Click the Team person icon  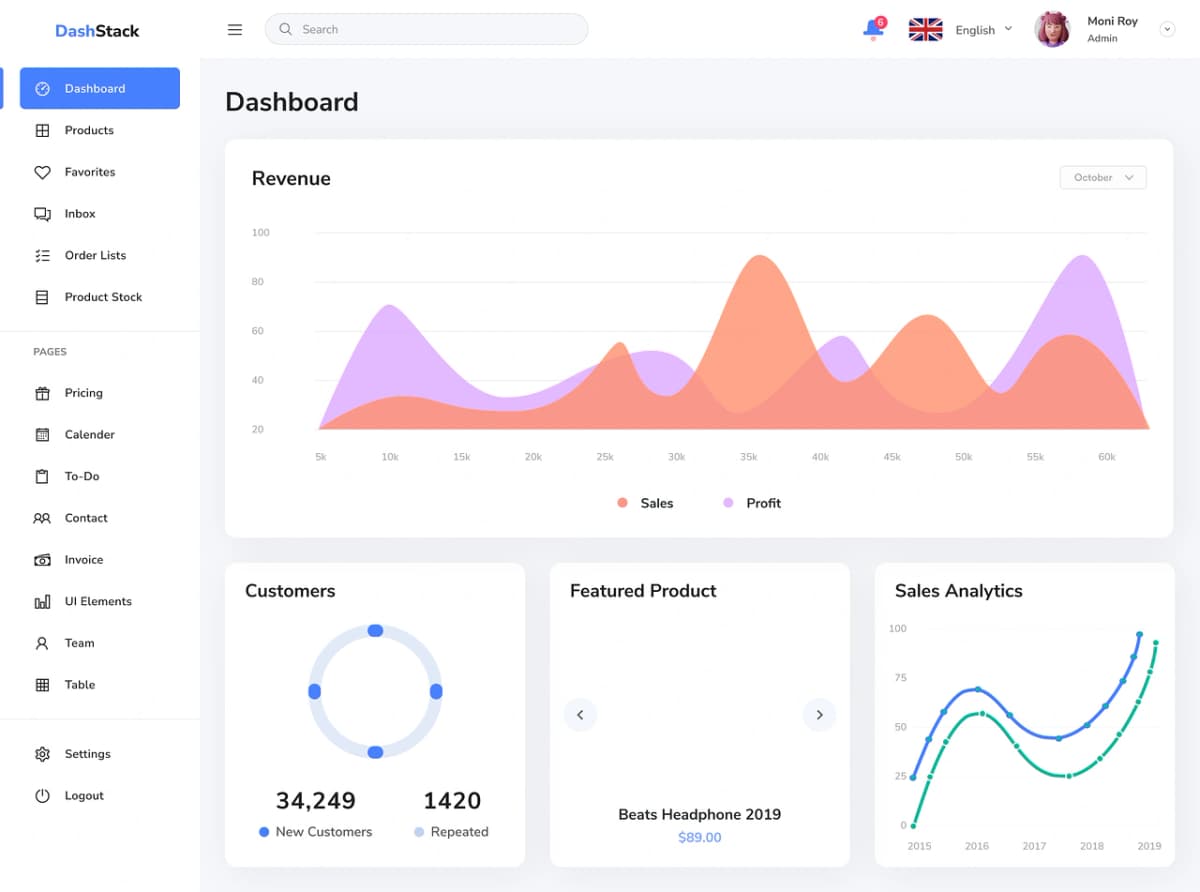[42, 644]
